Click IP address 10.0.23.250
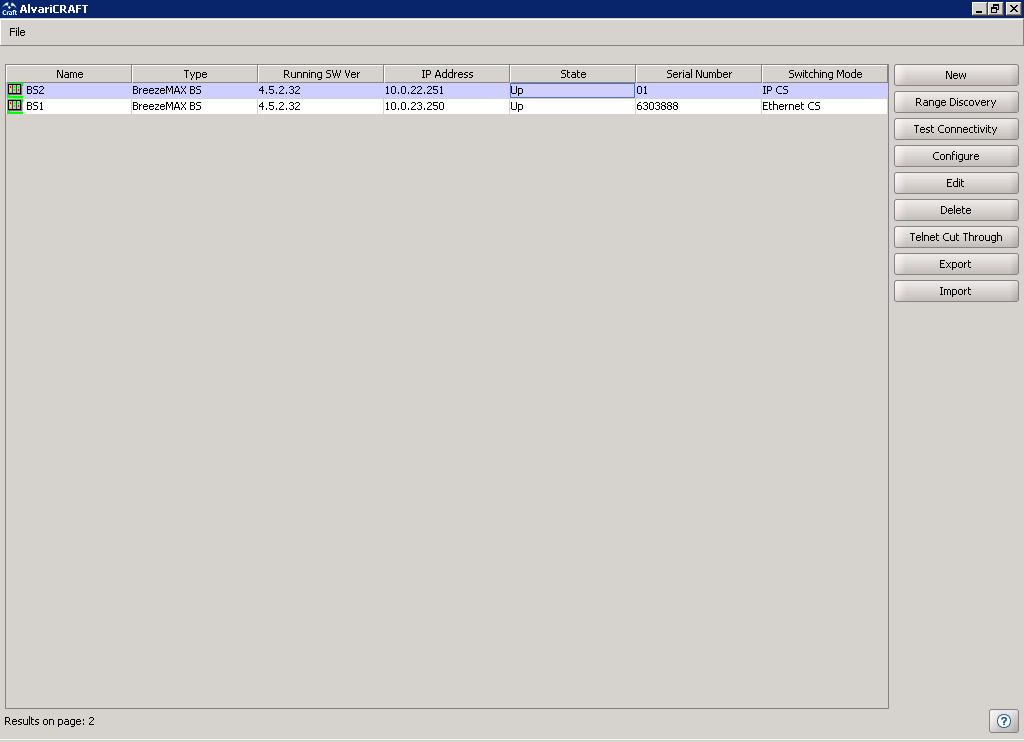 [x=414, y=106]
